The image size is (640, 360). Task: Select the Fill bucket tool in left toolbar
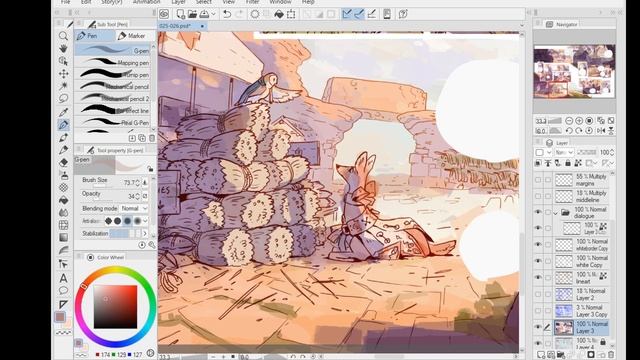(x=63, y=200)
